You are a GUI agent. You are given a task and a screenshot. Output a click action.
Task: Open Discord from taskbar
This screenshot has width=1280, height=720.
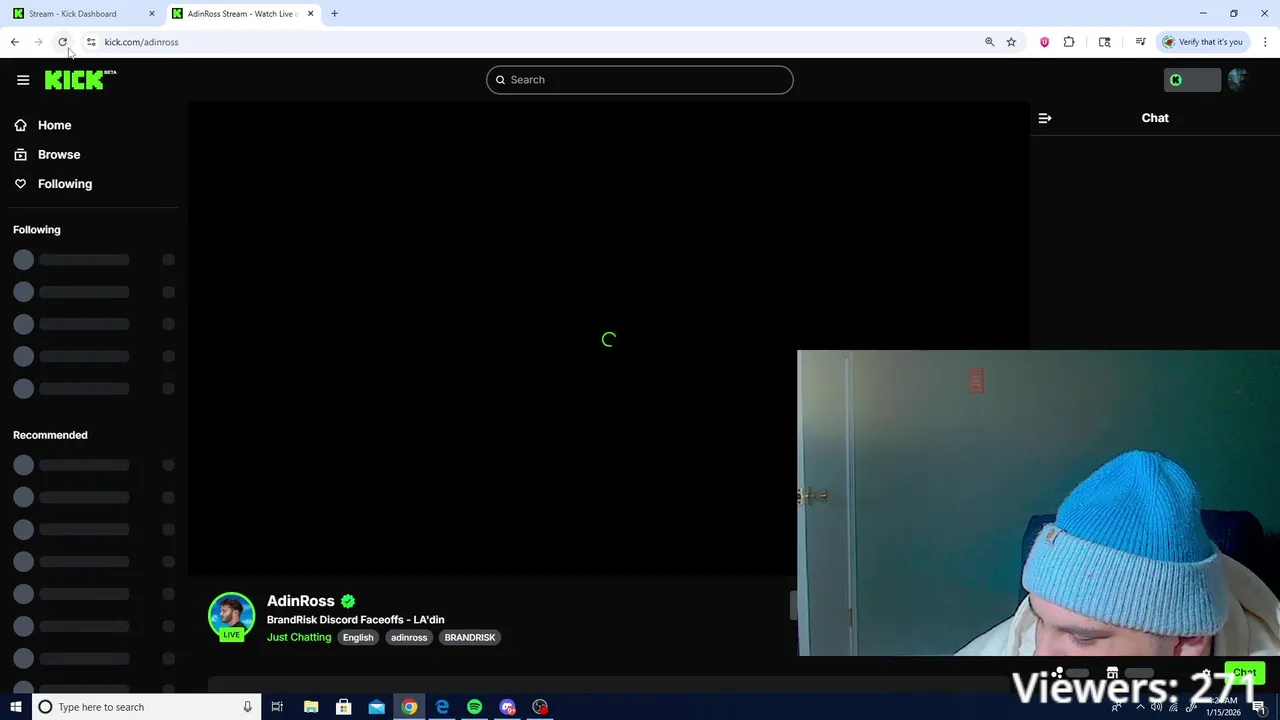[x=507, y=707]
